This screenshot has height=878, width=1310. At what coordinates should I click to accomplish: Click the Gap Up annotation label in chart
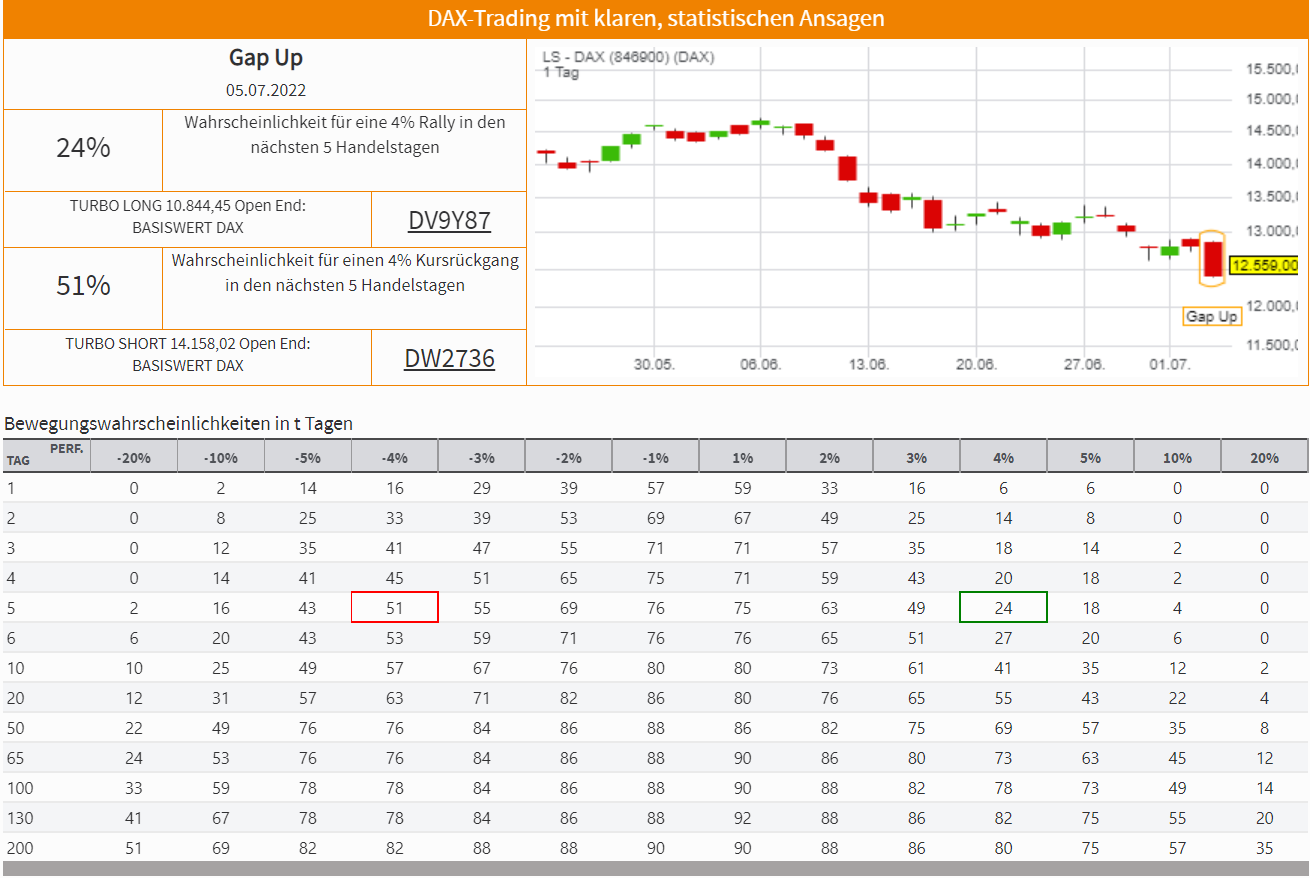click(1211, 316)
